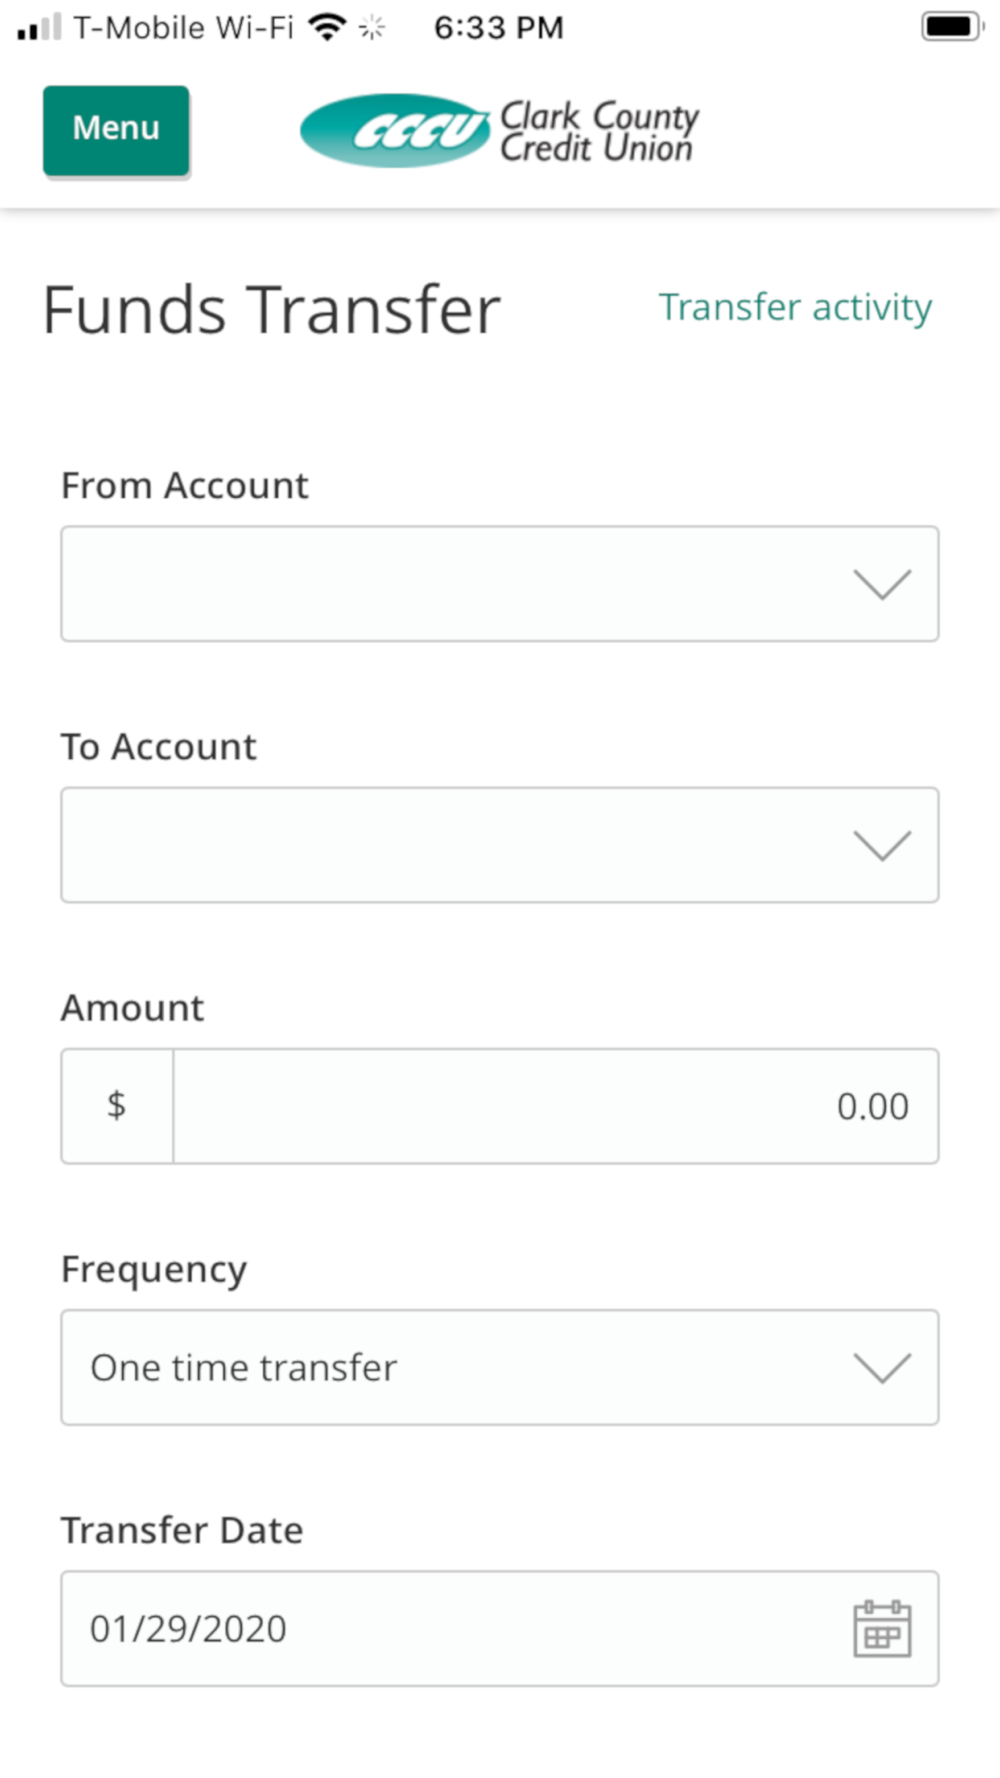The image size is (1000, 1778).
Task: Open the Transfer activity link
Action: point(795,307)
